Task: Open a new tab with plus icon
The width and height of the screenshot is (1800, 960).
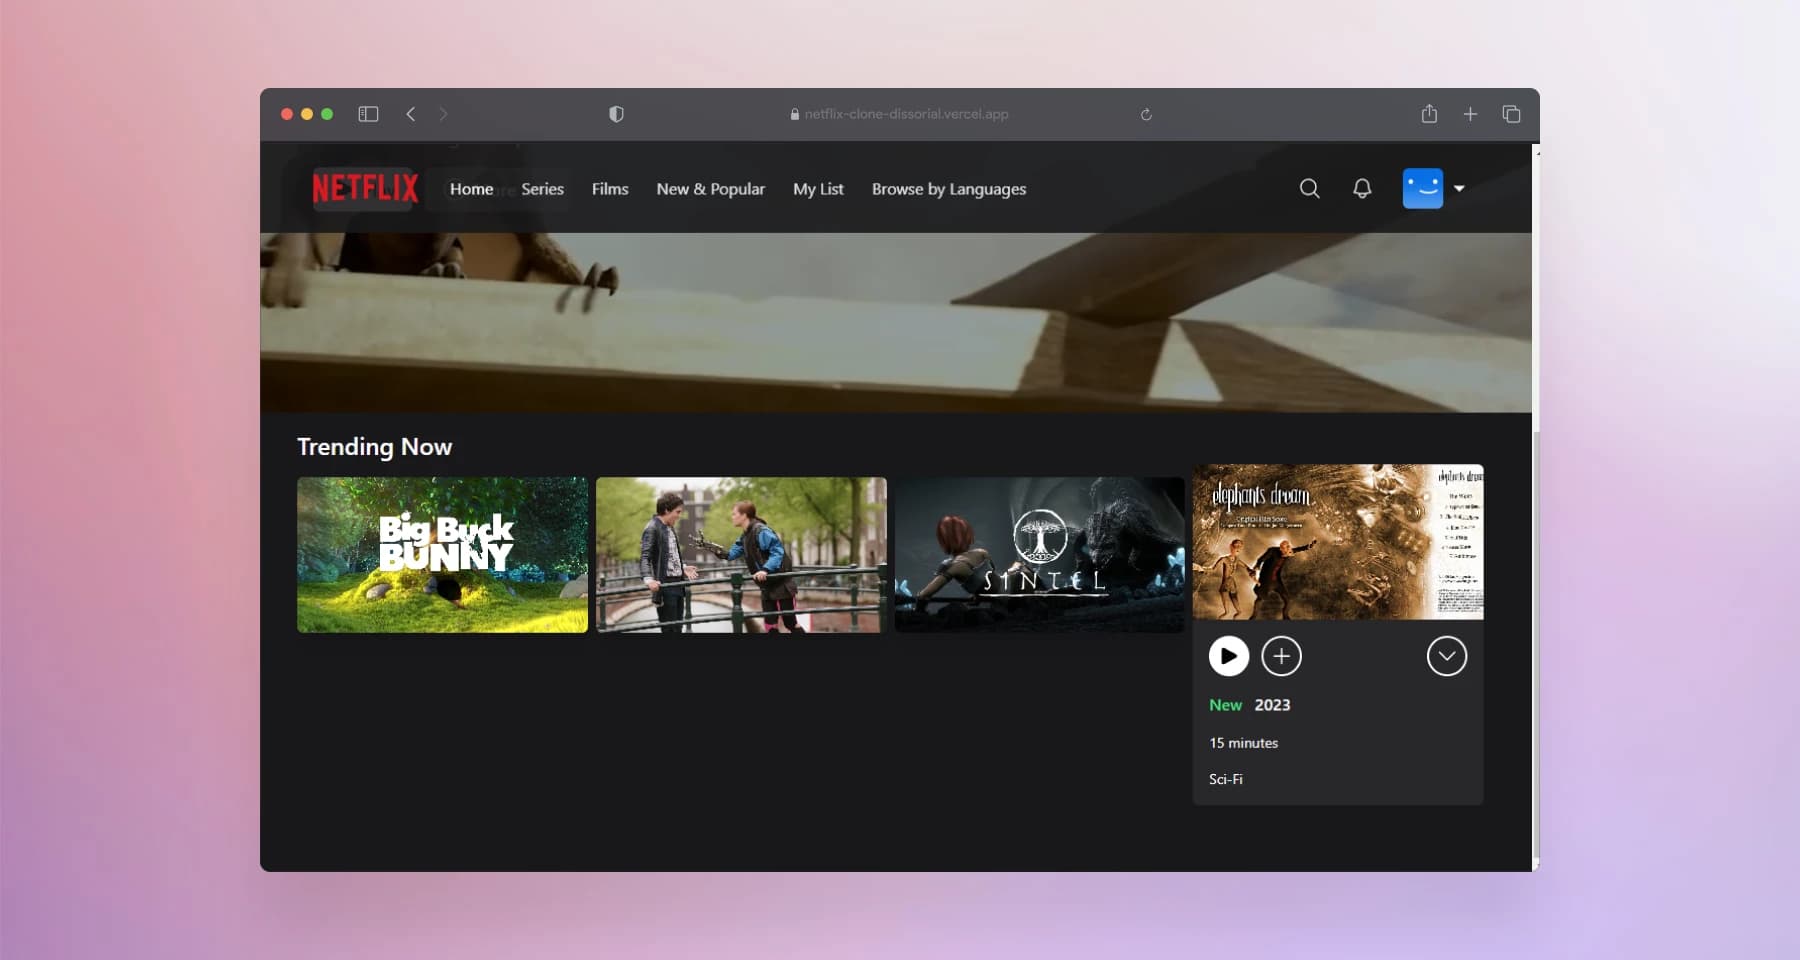Action: pos(1470,114)
